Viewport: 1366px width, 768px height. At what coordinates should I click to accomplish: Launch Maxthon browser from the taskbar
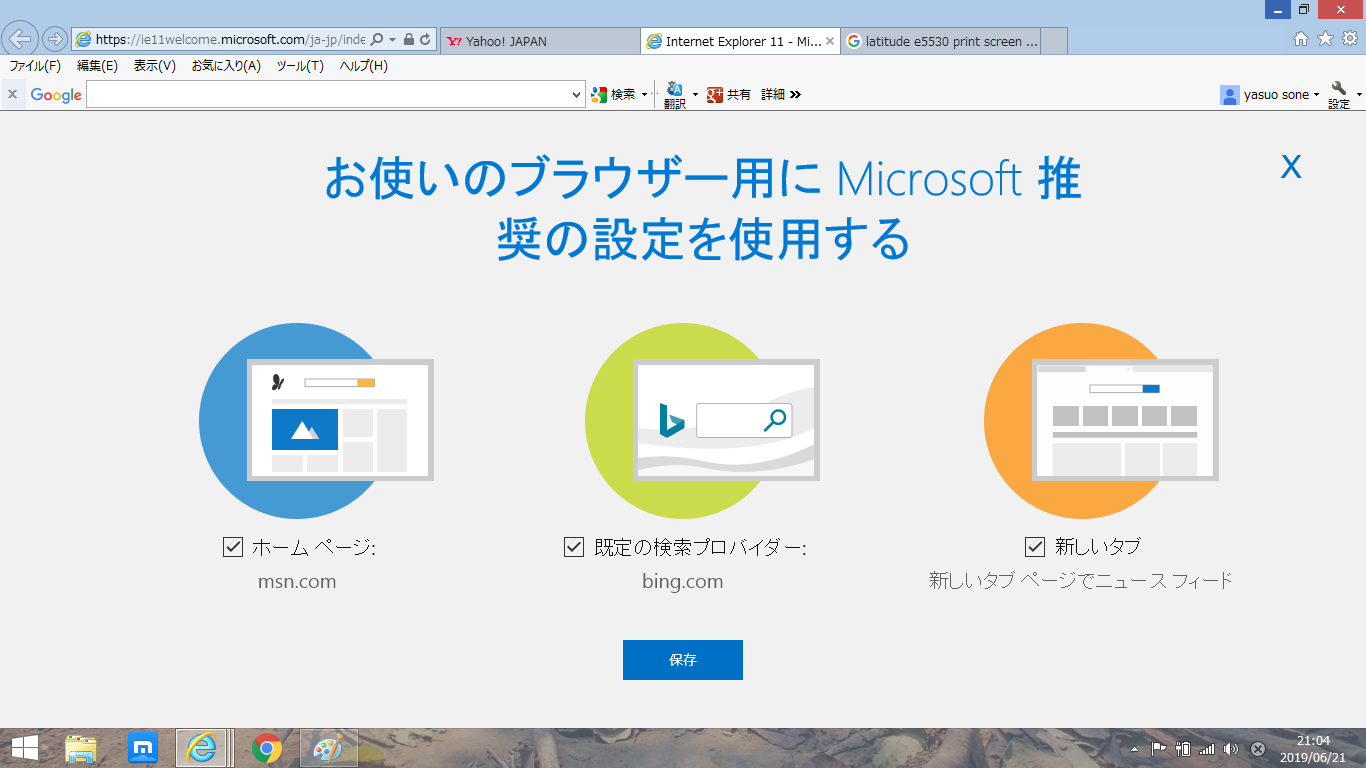(x=143, y=748)
